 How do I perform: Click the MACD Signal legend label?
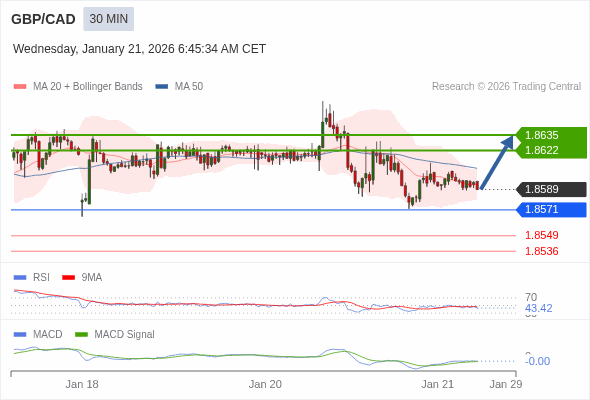pyautogui.click(x=124, y=335)
